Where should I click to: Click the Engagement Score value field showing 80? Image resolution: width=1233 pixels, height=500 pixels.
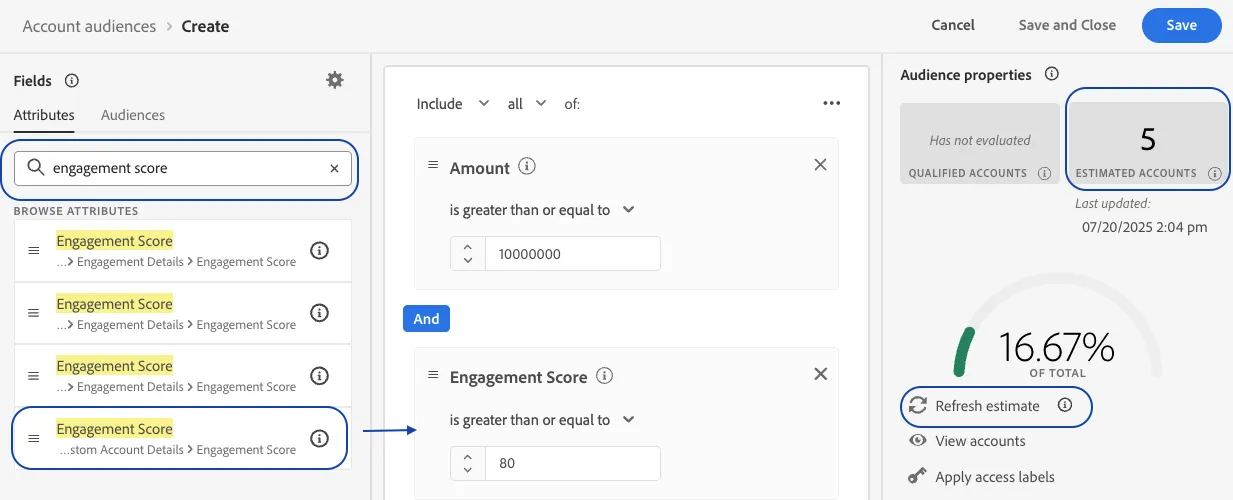(572, 464)
